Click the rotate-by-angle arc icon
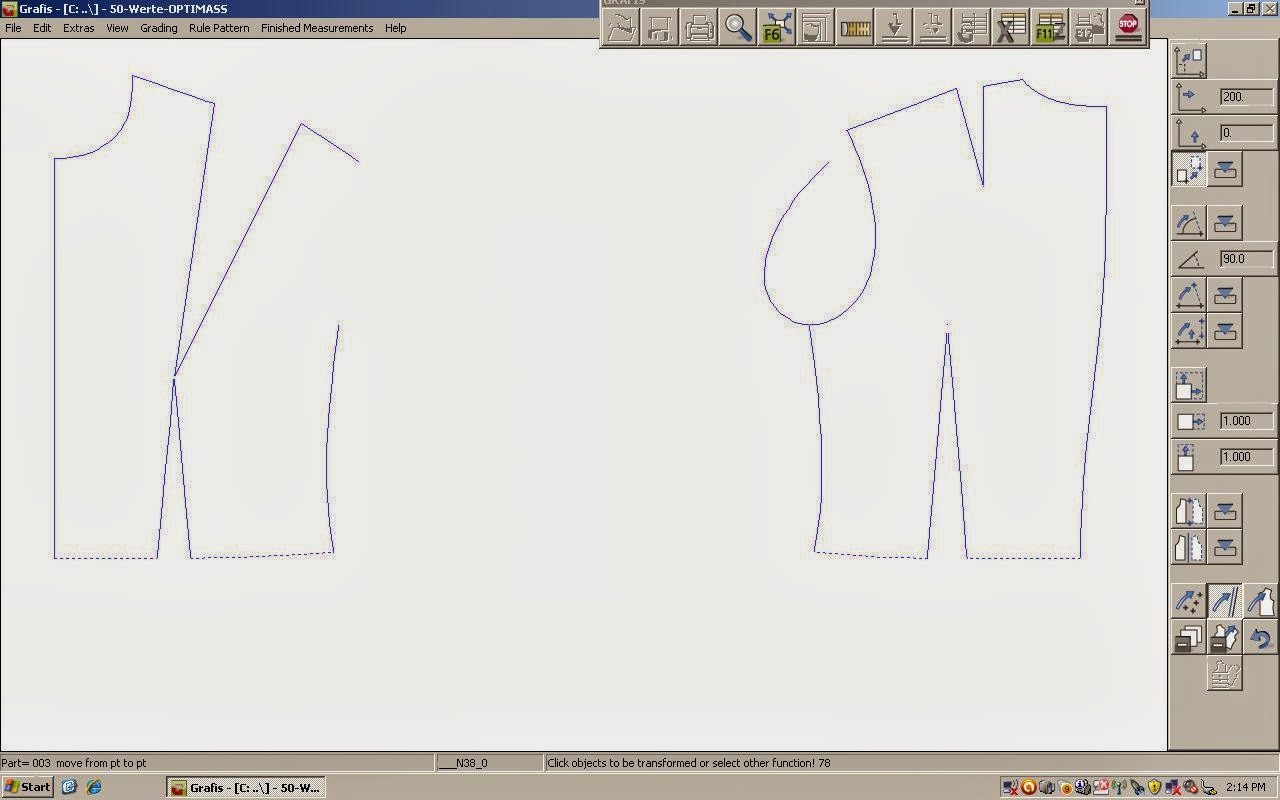 [x=1189, y=223]
